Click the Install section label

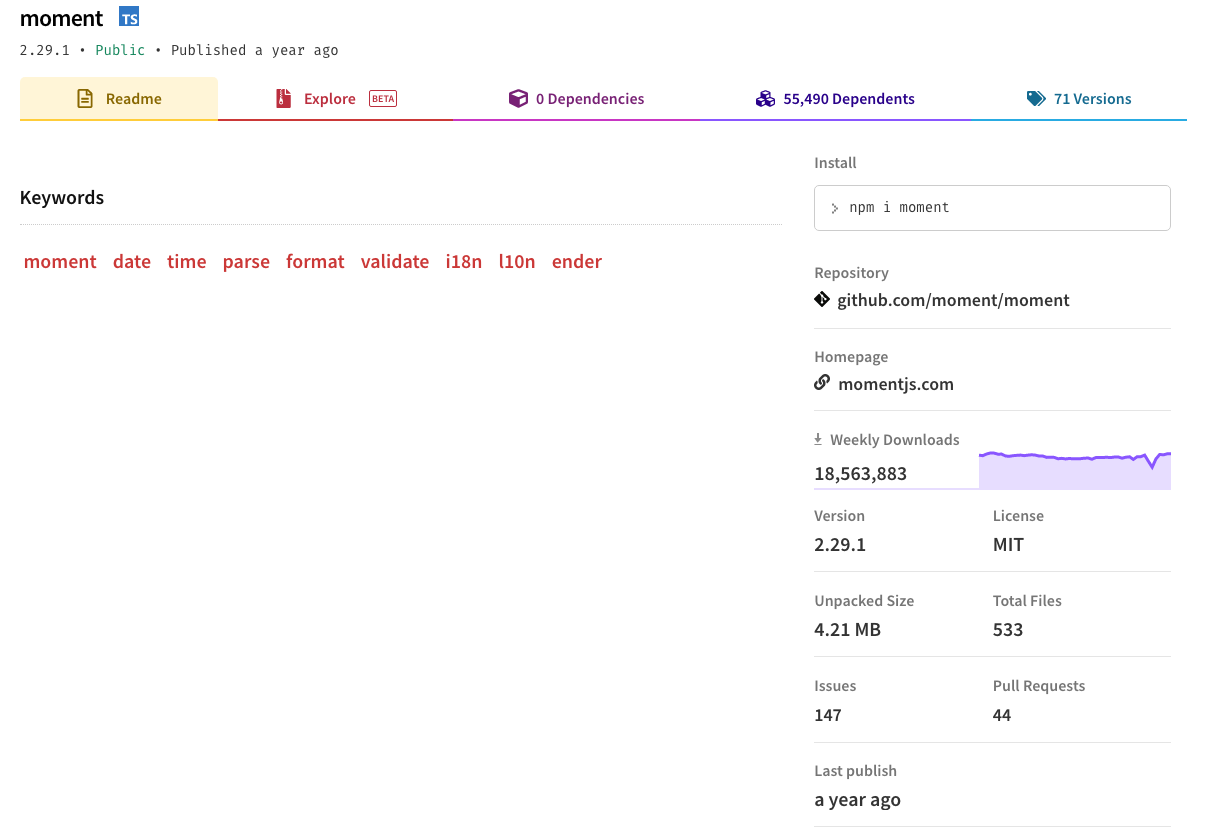(x=836, y=163)
